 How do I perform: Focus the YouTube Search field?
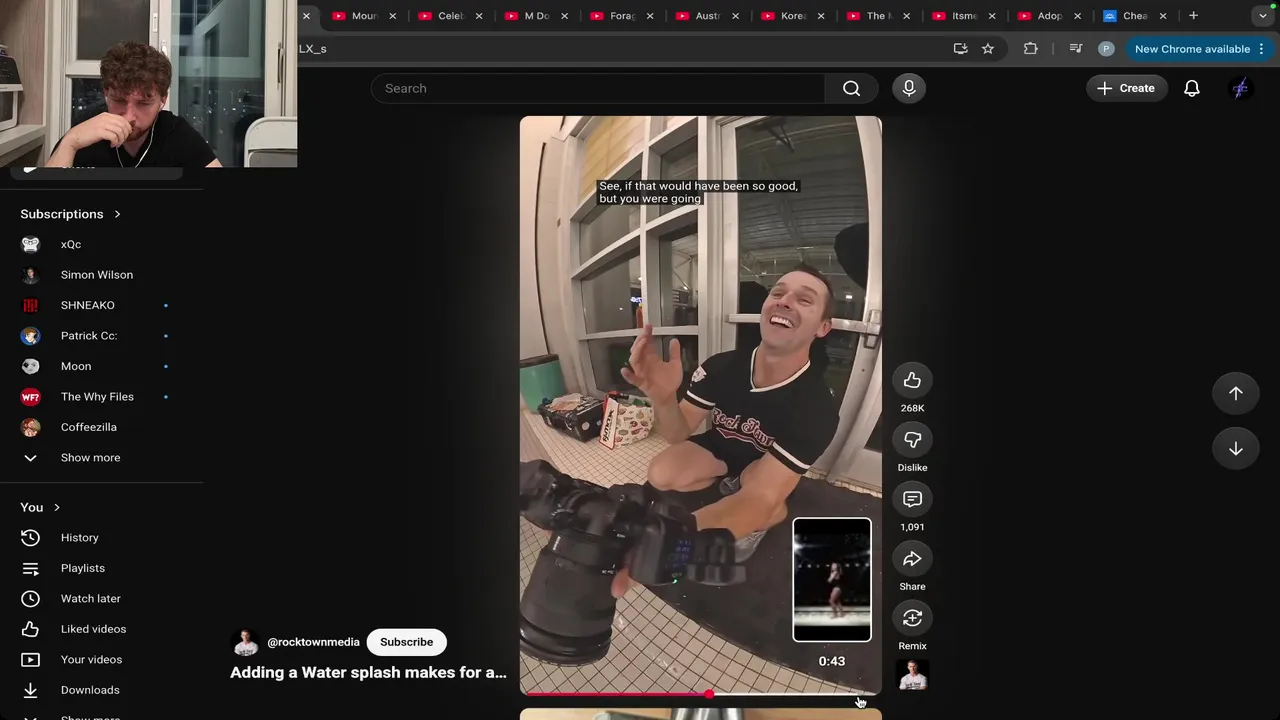coord(598,88)
